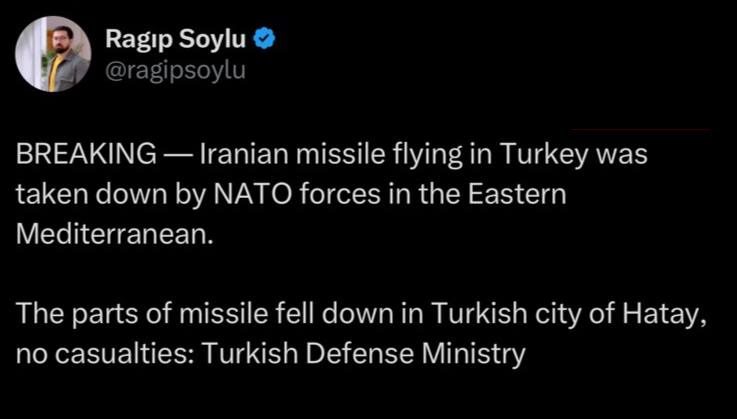737x419 pixels.
Task: Click the second paragraph about Hatay
Action: (361, 336)
